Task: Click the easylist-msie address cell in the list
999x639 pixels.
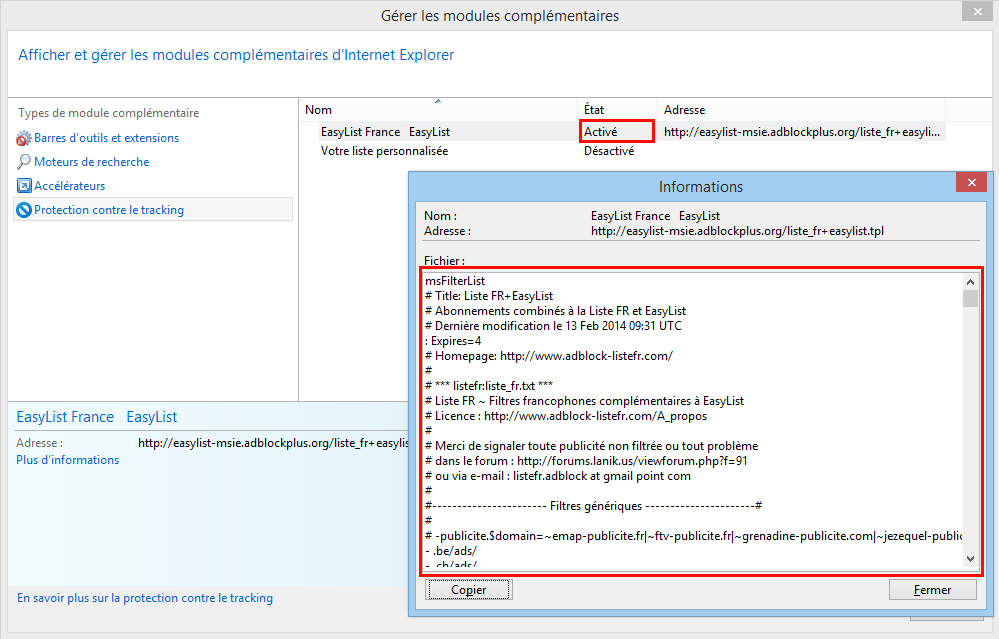Action: point(801,132)
